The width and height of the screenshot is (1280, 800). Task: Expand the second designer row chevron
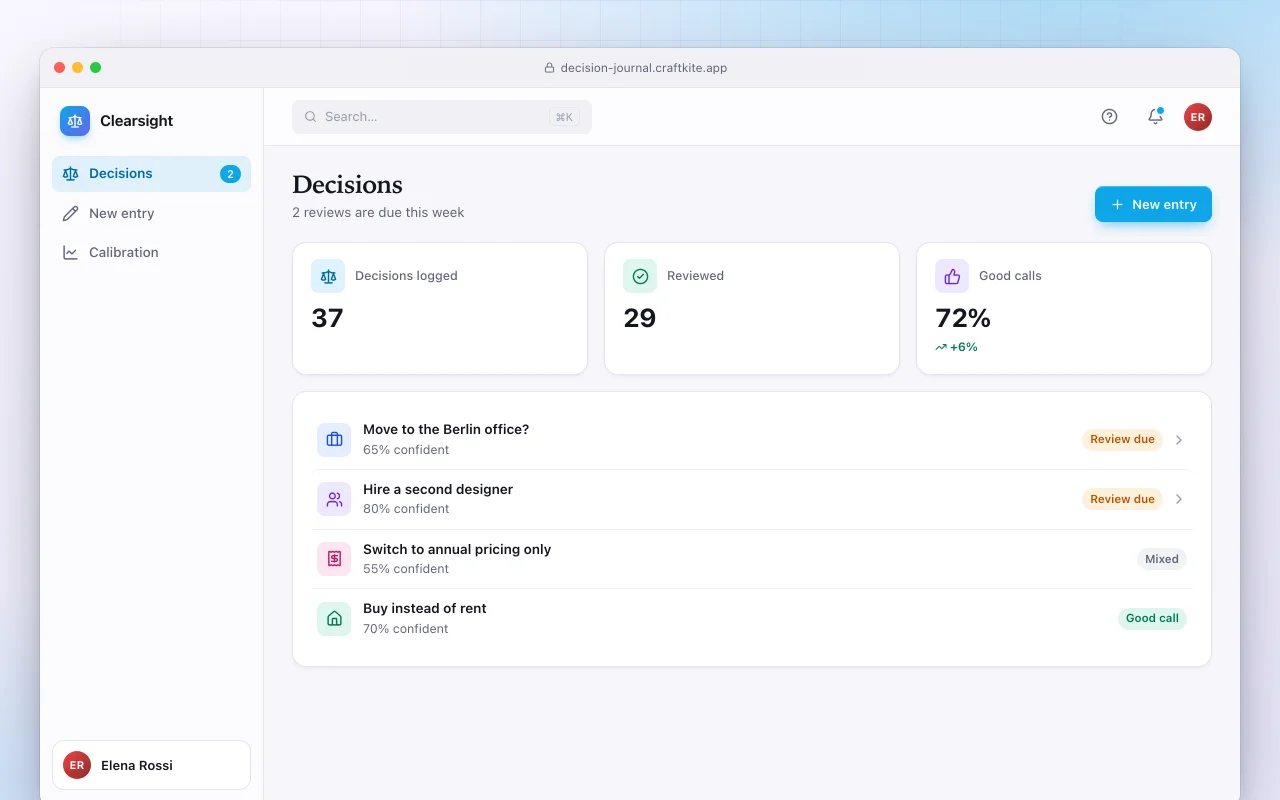tap(1179, 499)
